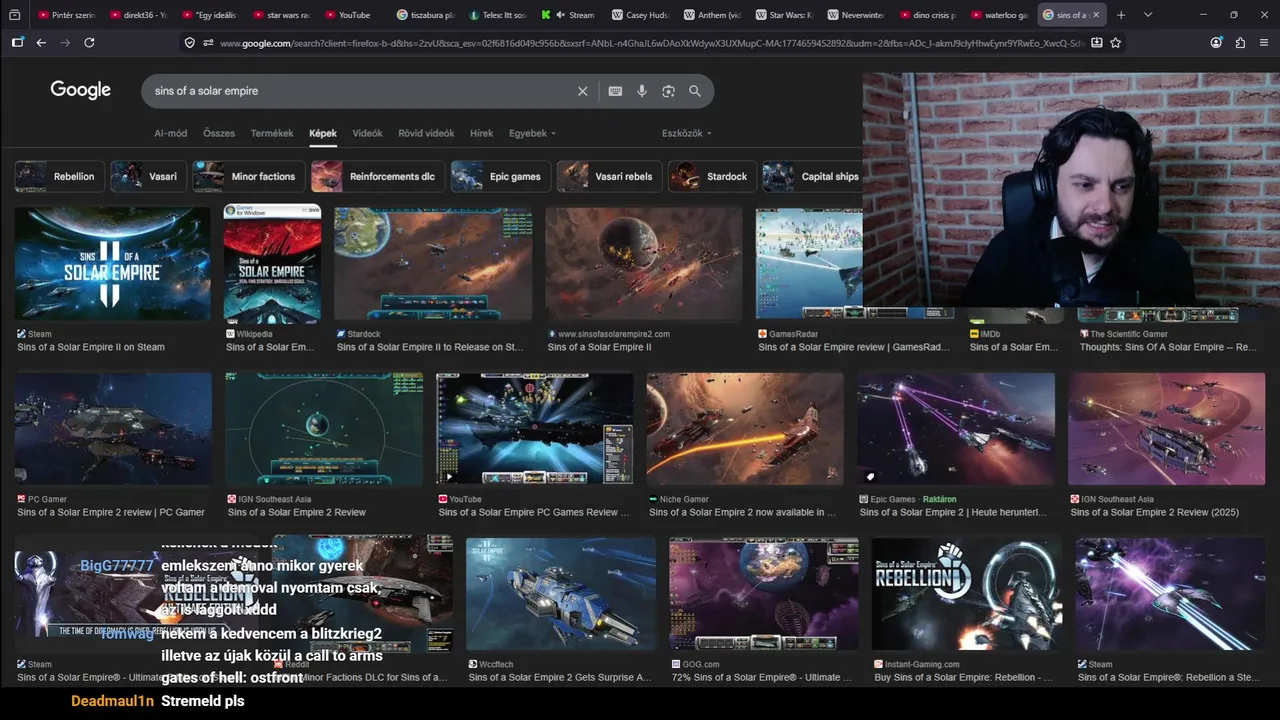Switch to the 'dino crisis' YouTube tab
The image size is (1280, 720).
930,15
